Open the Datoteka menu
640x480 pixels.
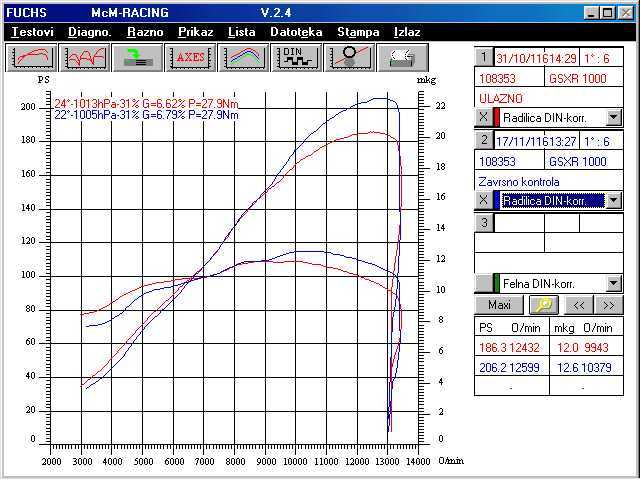click(x=296, y=32)
